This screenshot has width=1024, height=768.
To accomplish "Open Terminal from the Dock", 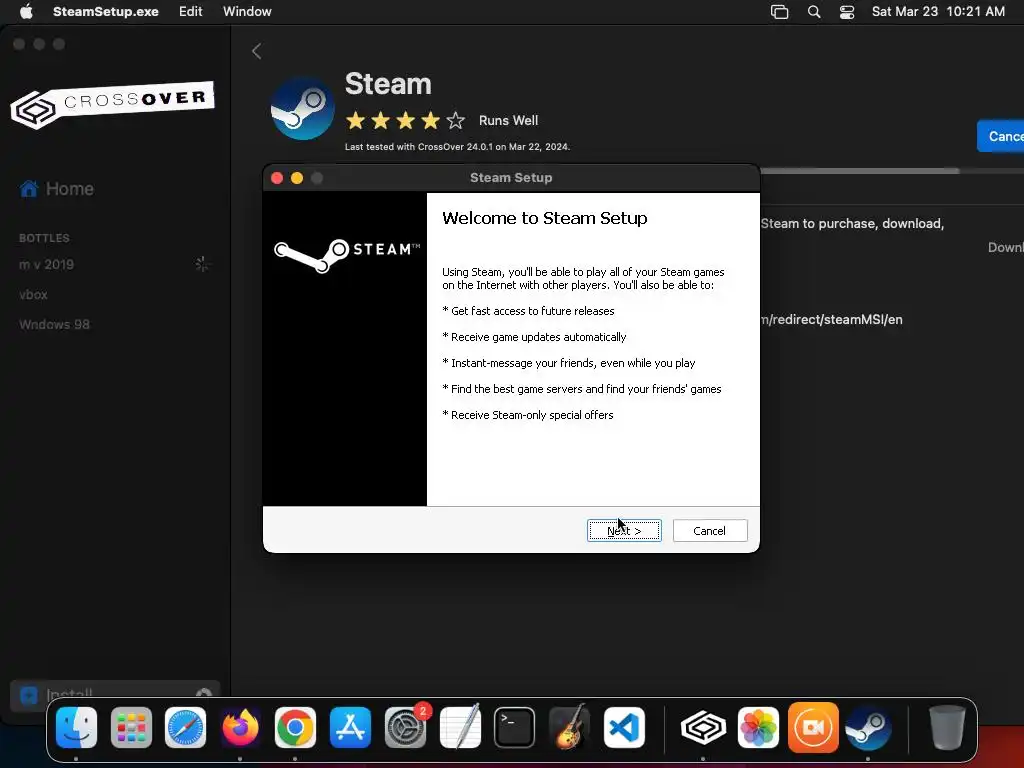I will pyautogui.click(x=515, y=727).
